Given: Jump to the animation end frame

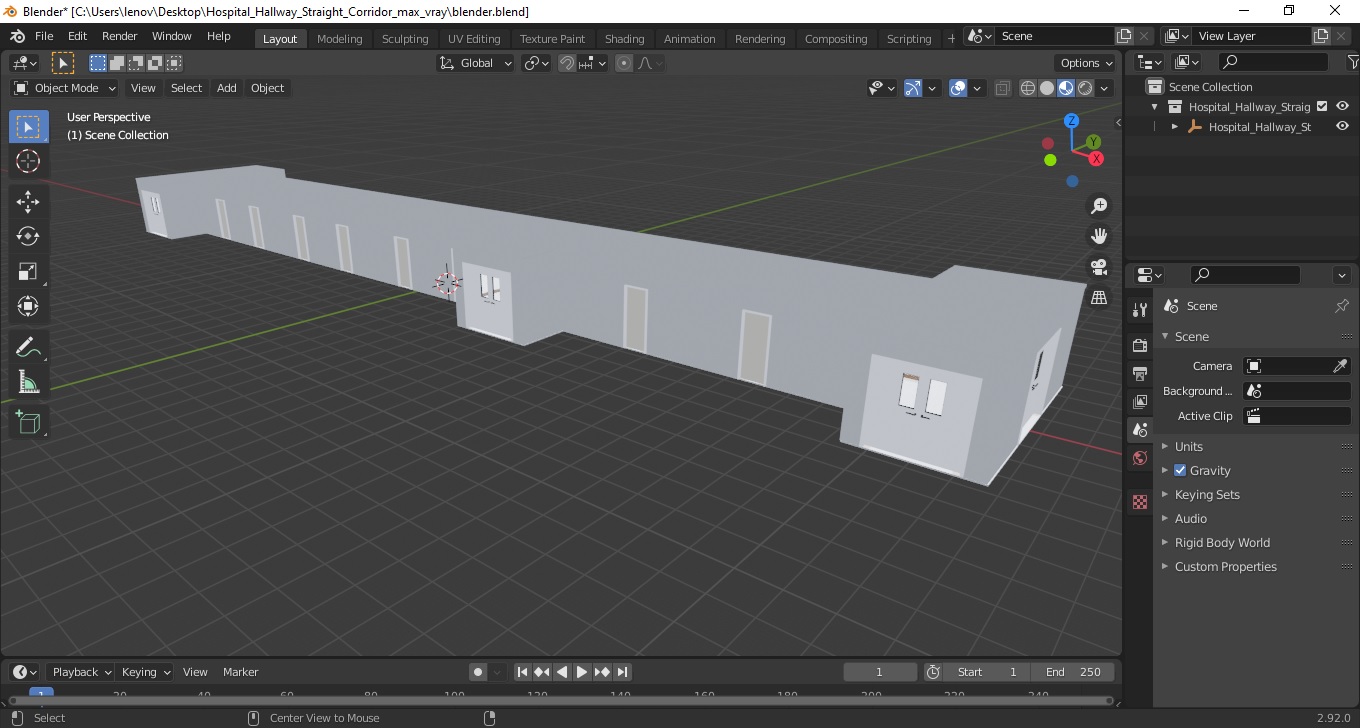Looking at the screenshot, I should pyautogui.click(x=622, y=672).
